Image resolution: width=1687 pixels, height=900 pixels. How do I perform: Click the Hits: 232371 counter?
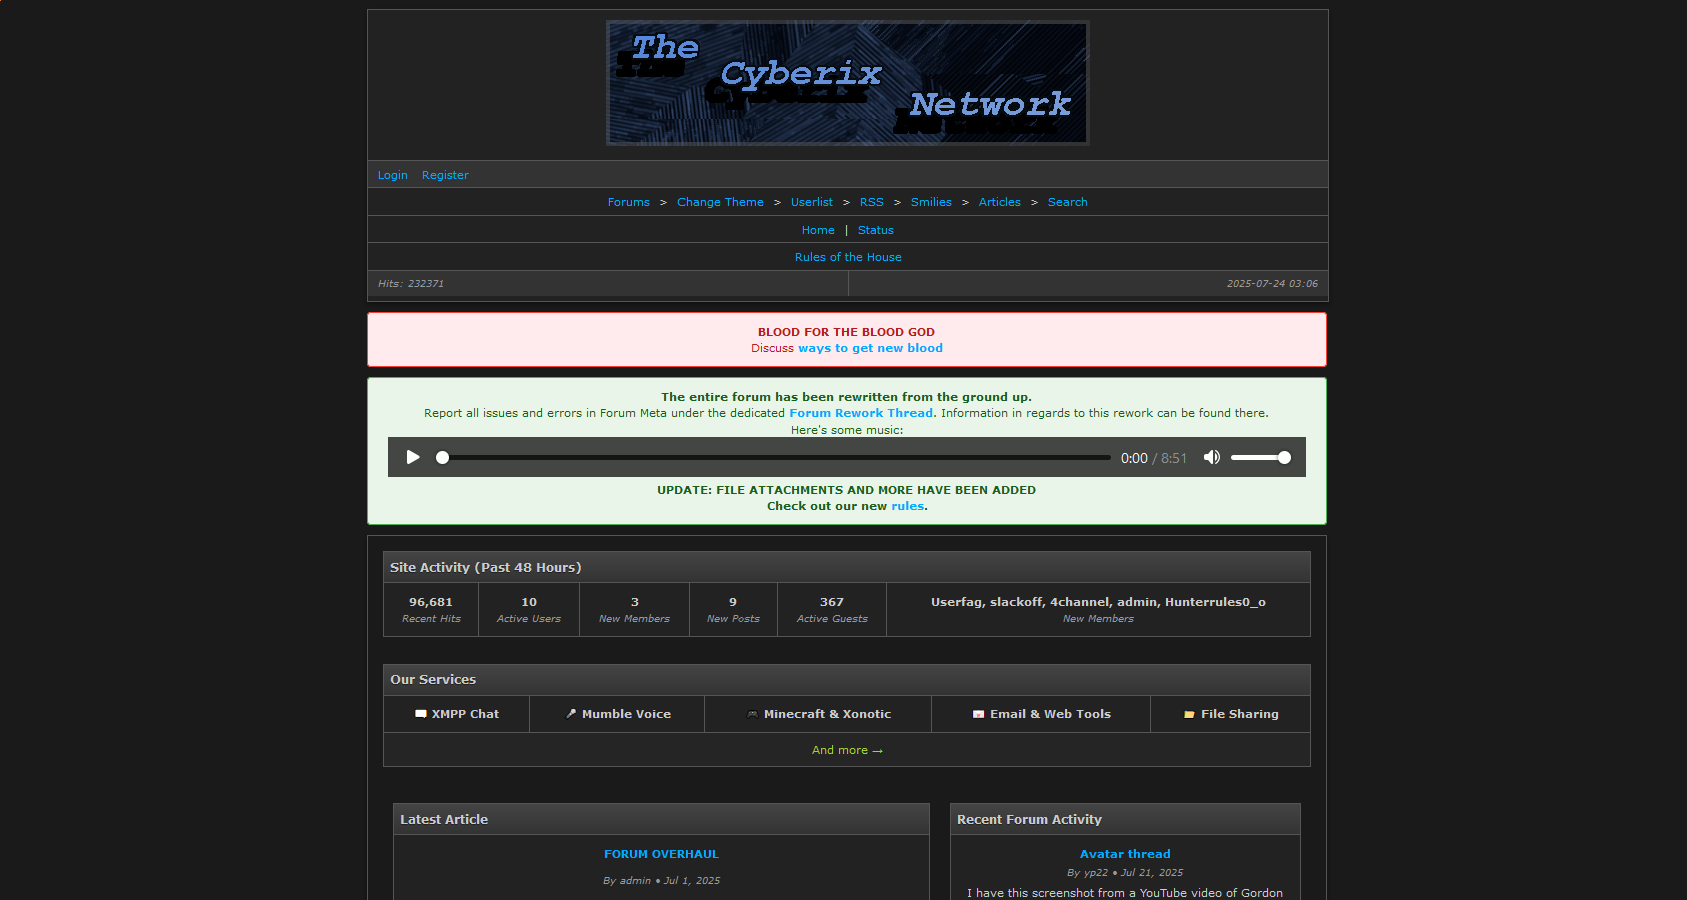411,284
